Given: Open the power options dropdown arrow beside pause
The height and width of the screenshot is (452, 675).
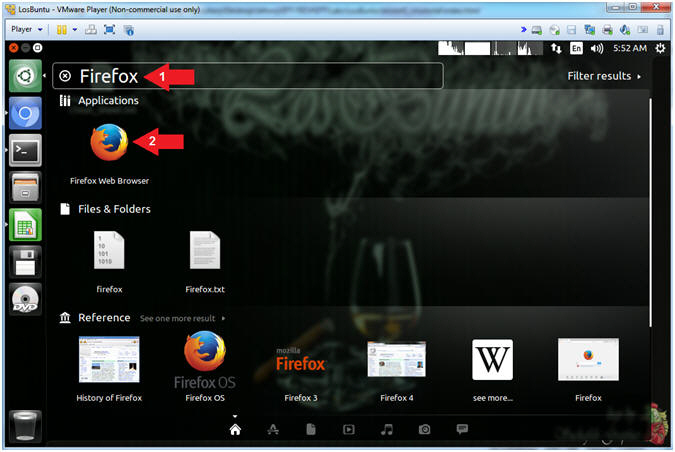Looking at the screenshot, I should click(74, 30).
